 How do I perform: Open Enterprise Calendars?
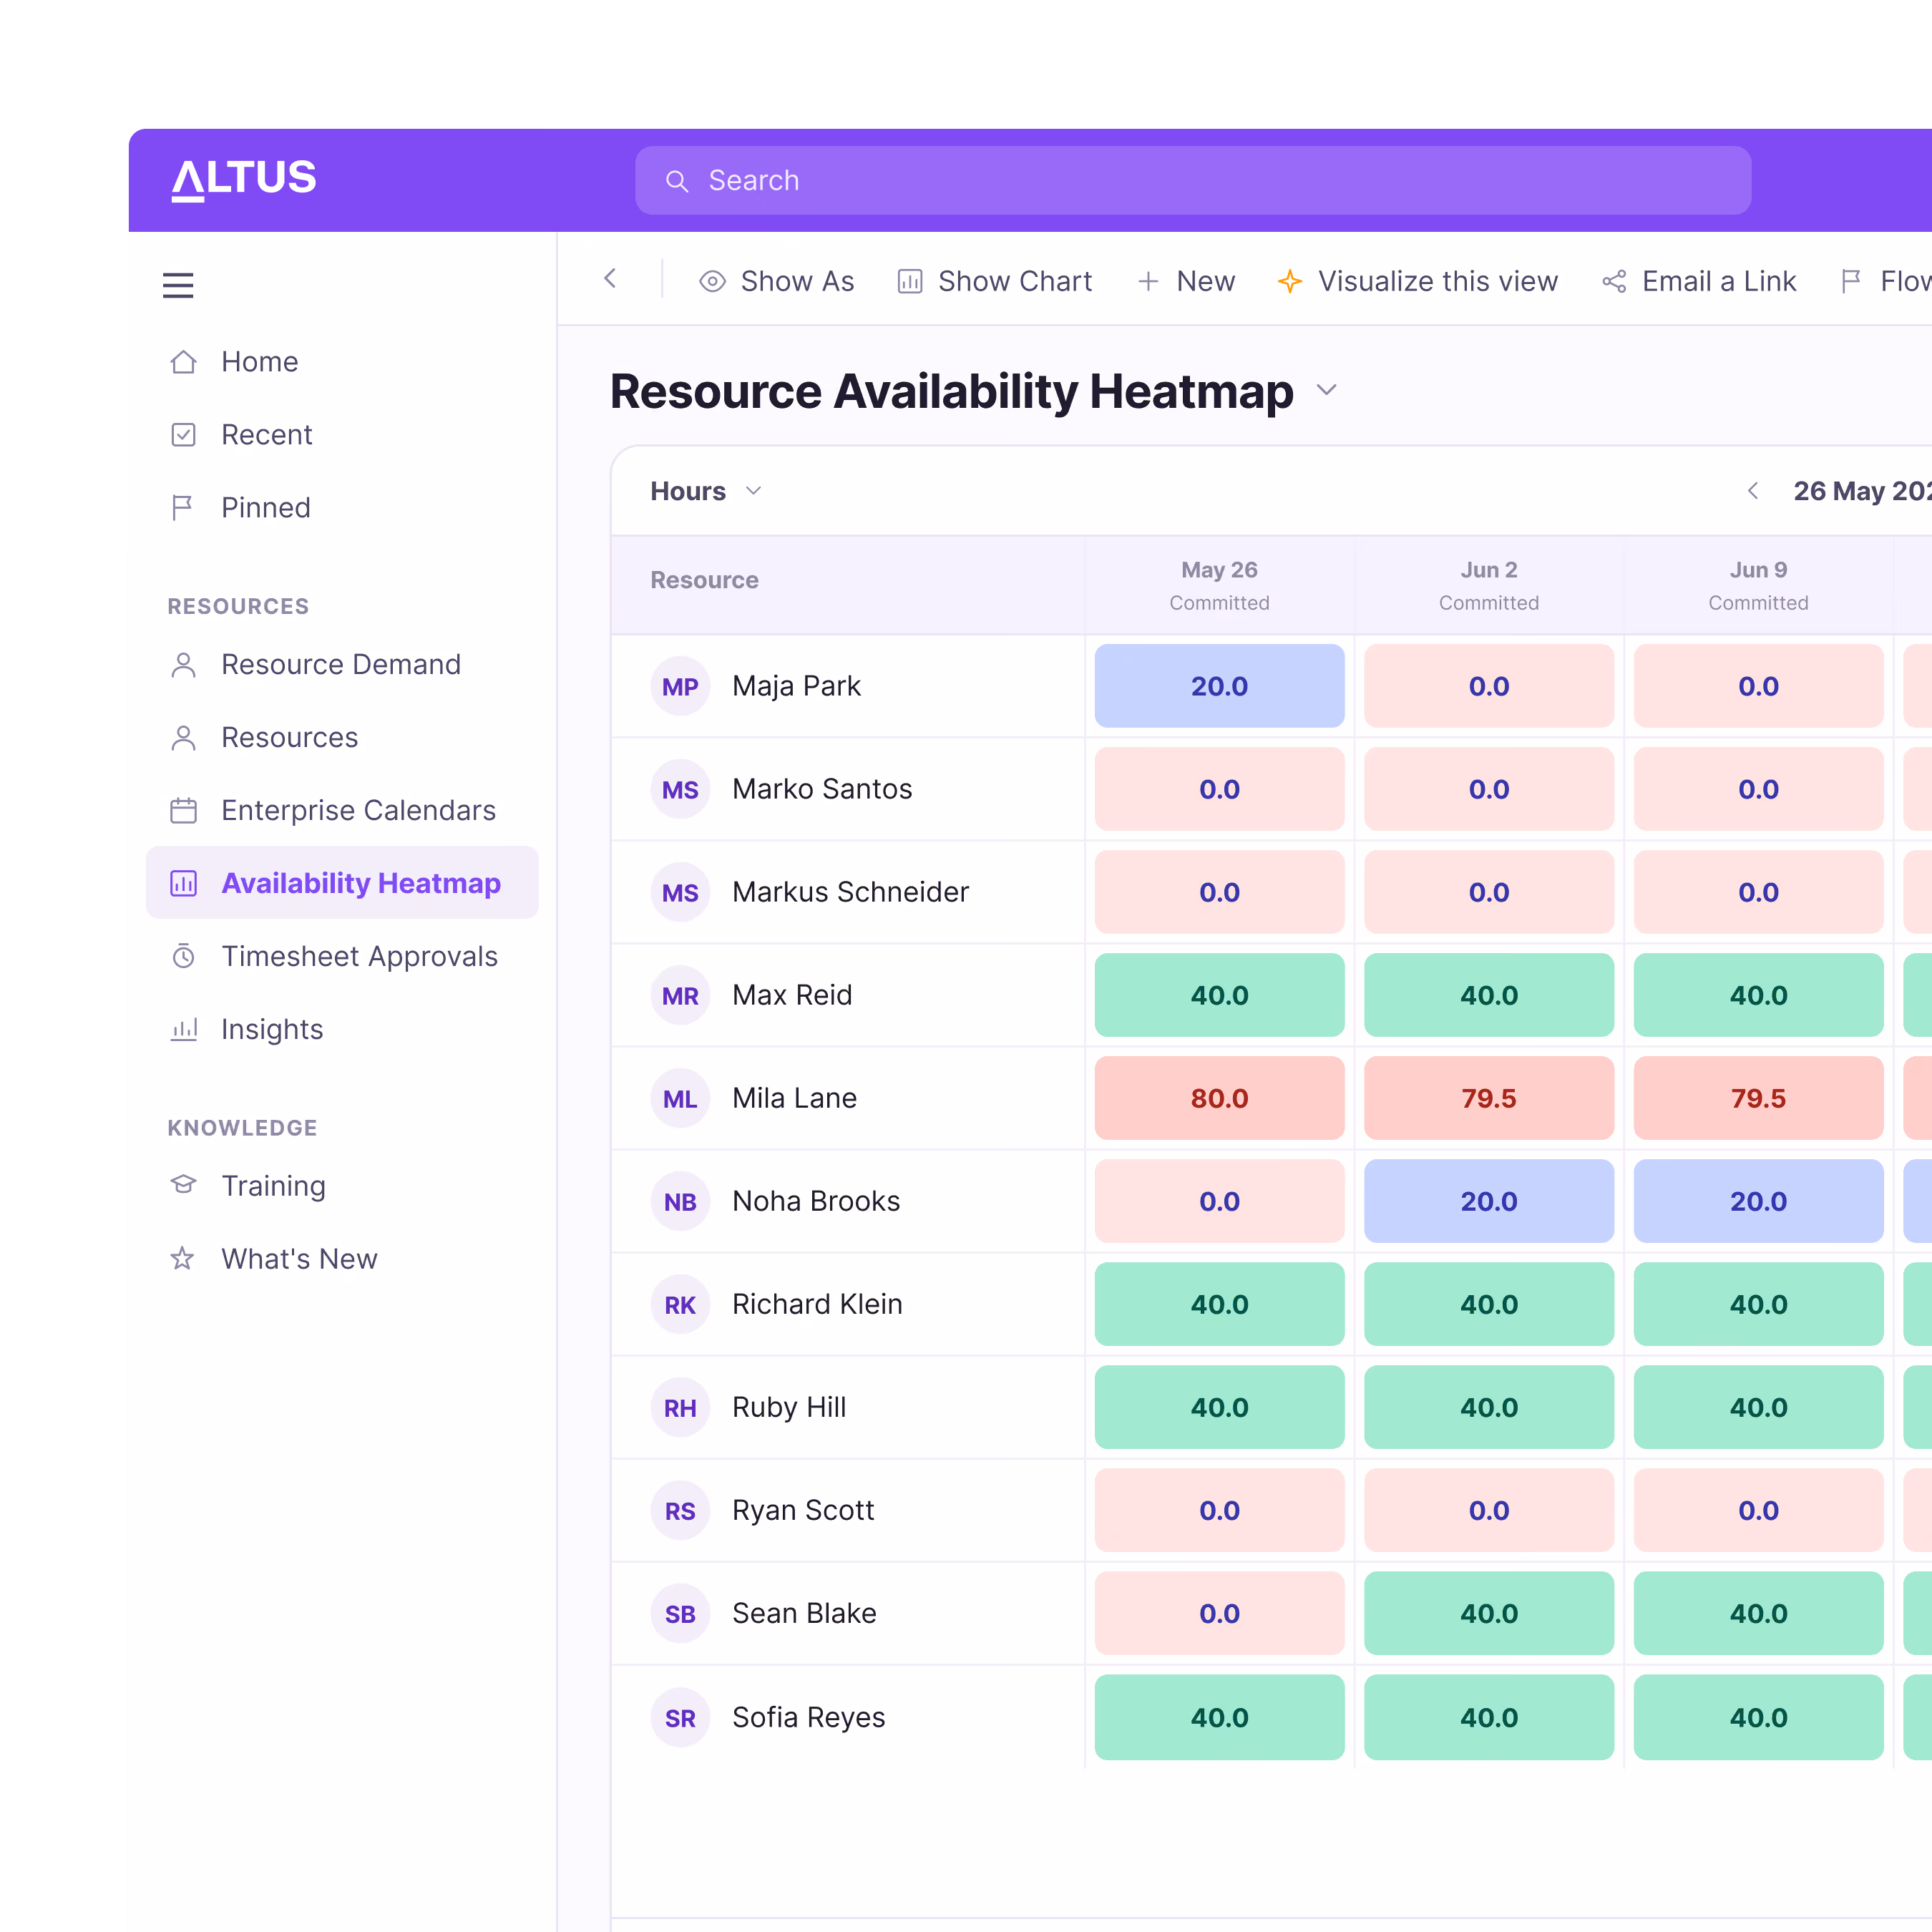coord(358,810)
